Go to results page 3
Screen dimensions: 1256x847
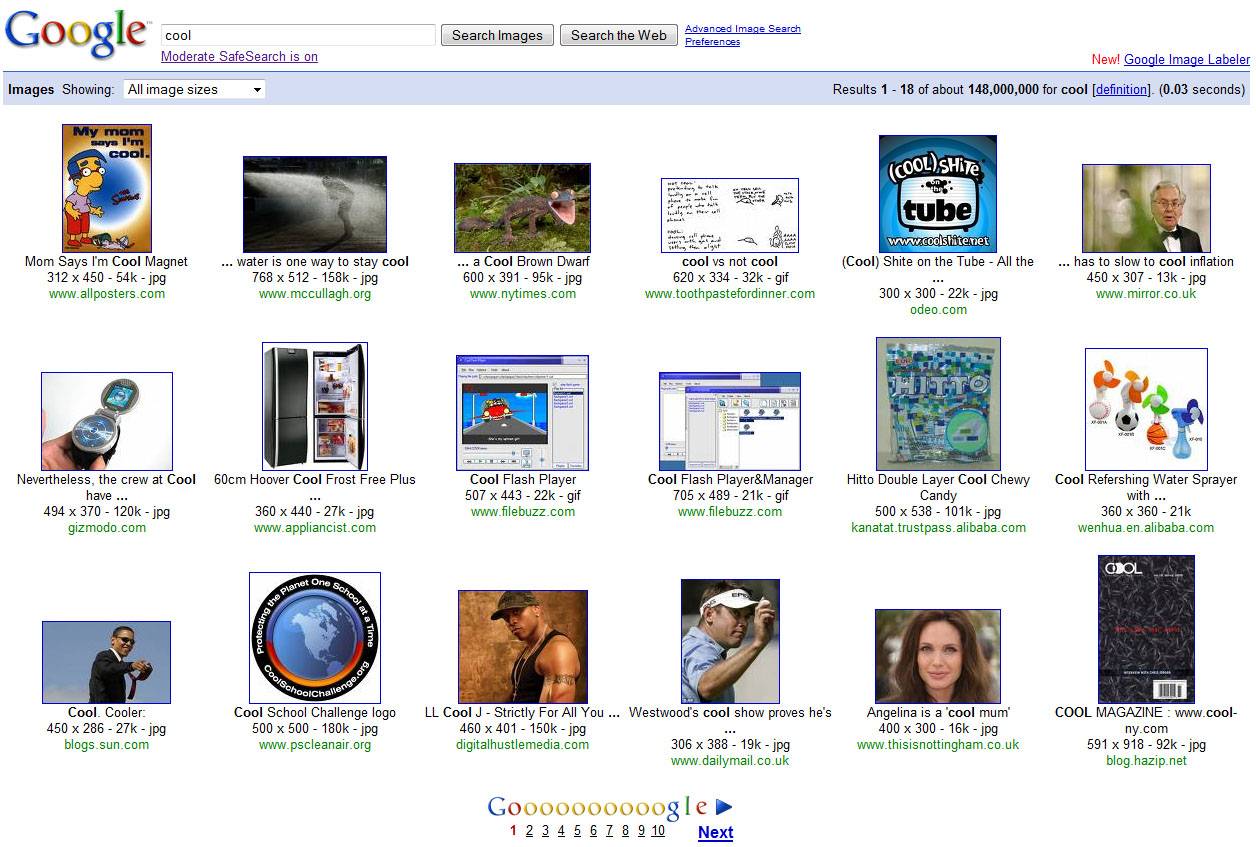click(x=546, y=831)
